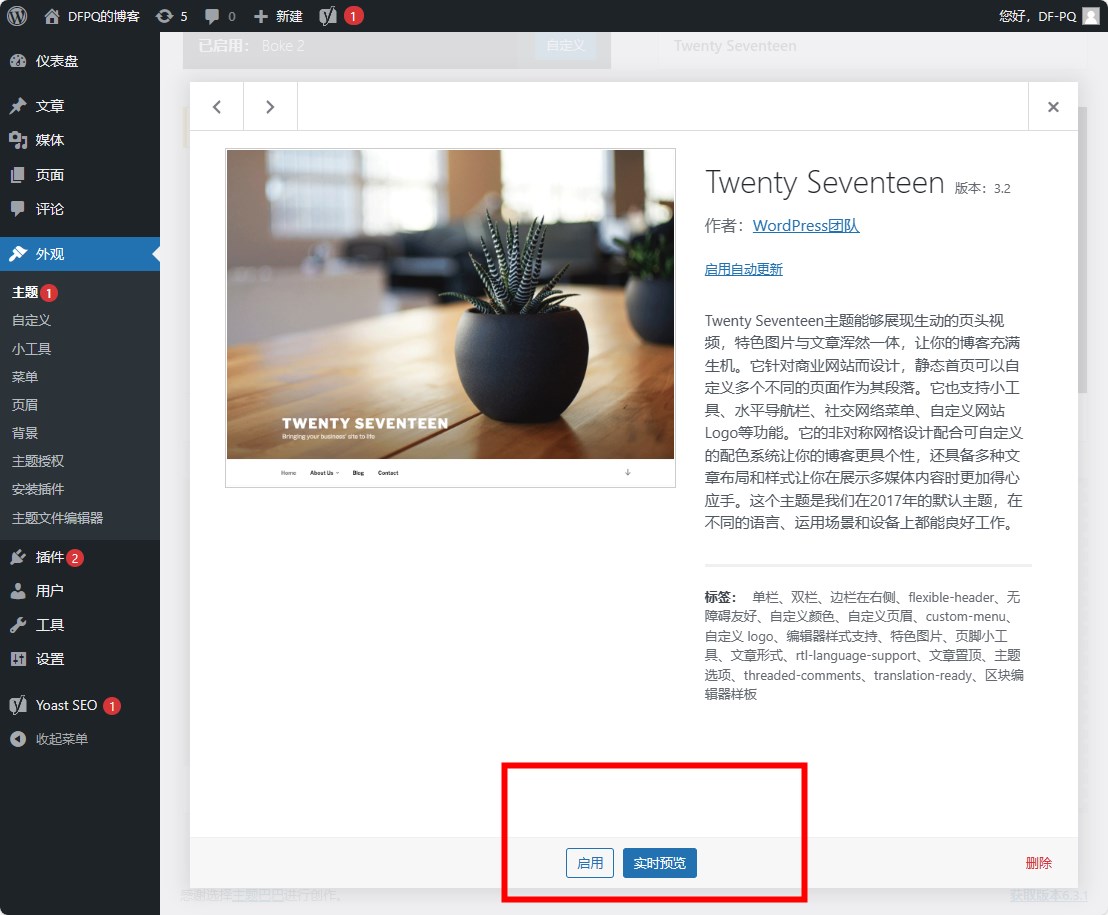Open the WordPress团队 author link

click(x=806, y=225)
